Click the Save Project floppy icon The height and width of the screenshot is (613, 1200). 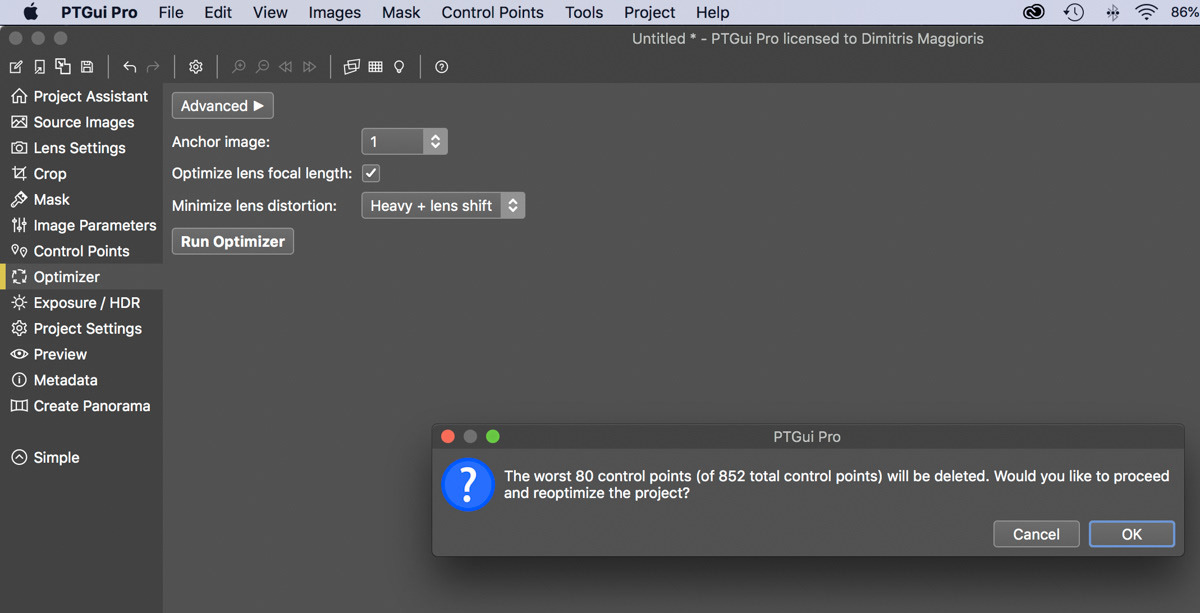87,67
